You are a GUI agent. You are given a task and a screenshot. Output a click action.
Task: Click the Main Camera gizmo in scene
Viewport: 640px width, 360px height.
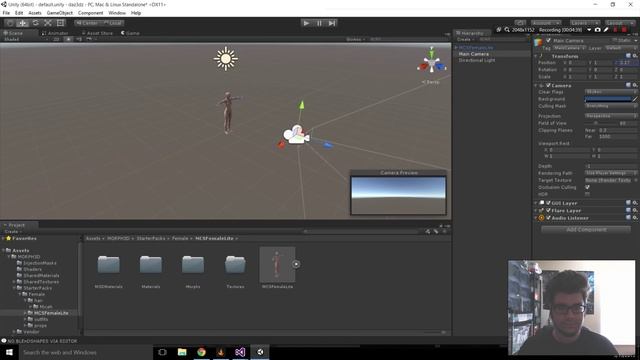296,135
